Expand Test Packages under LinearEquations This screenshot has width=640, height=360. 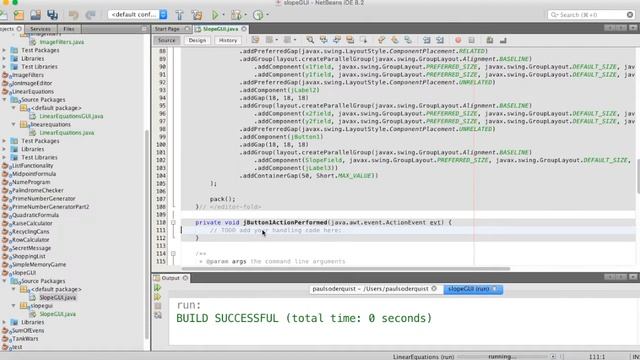[x=4, y=141]
